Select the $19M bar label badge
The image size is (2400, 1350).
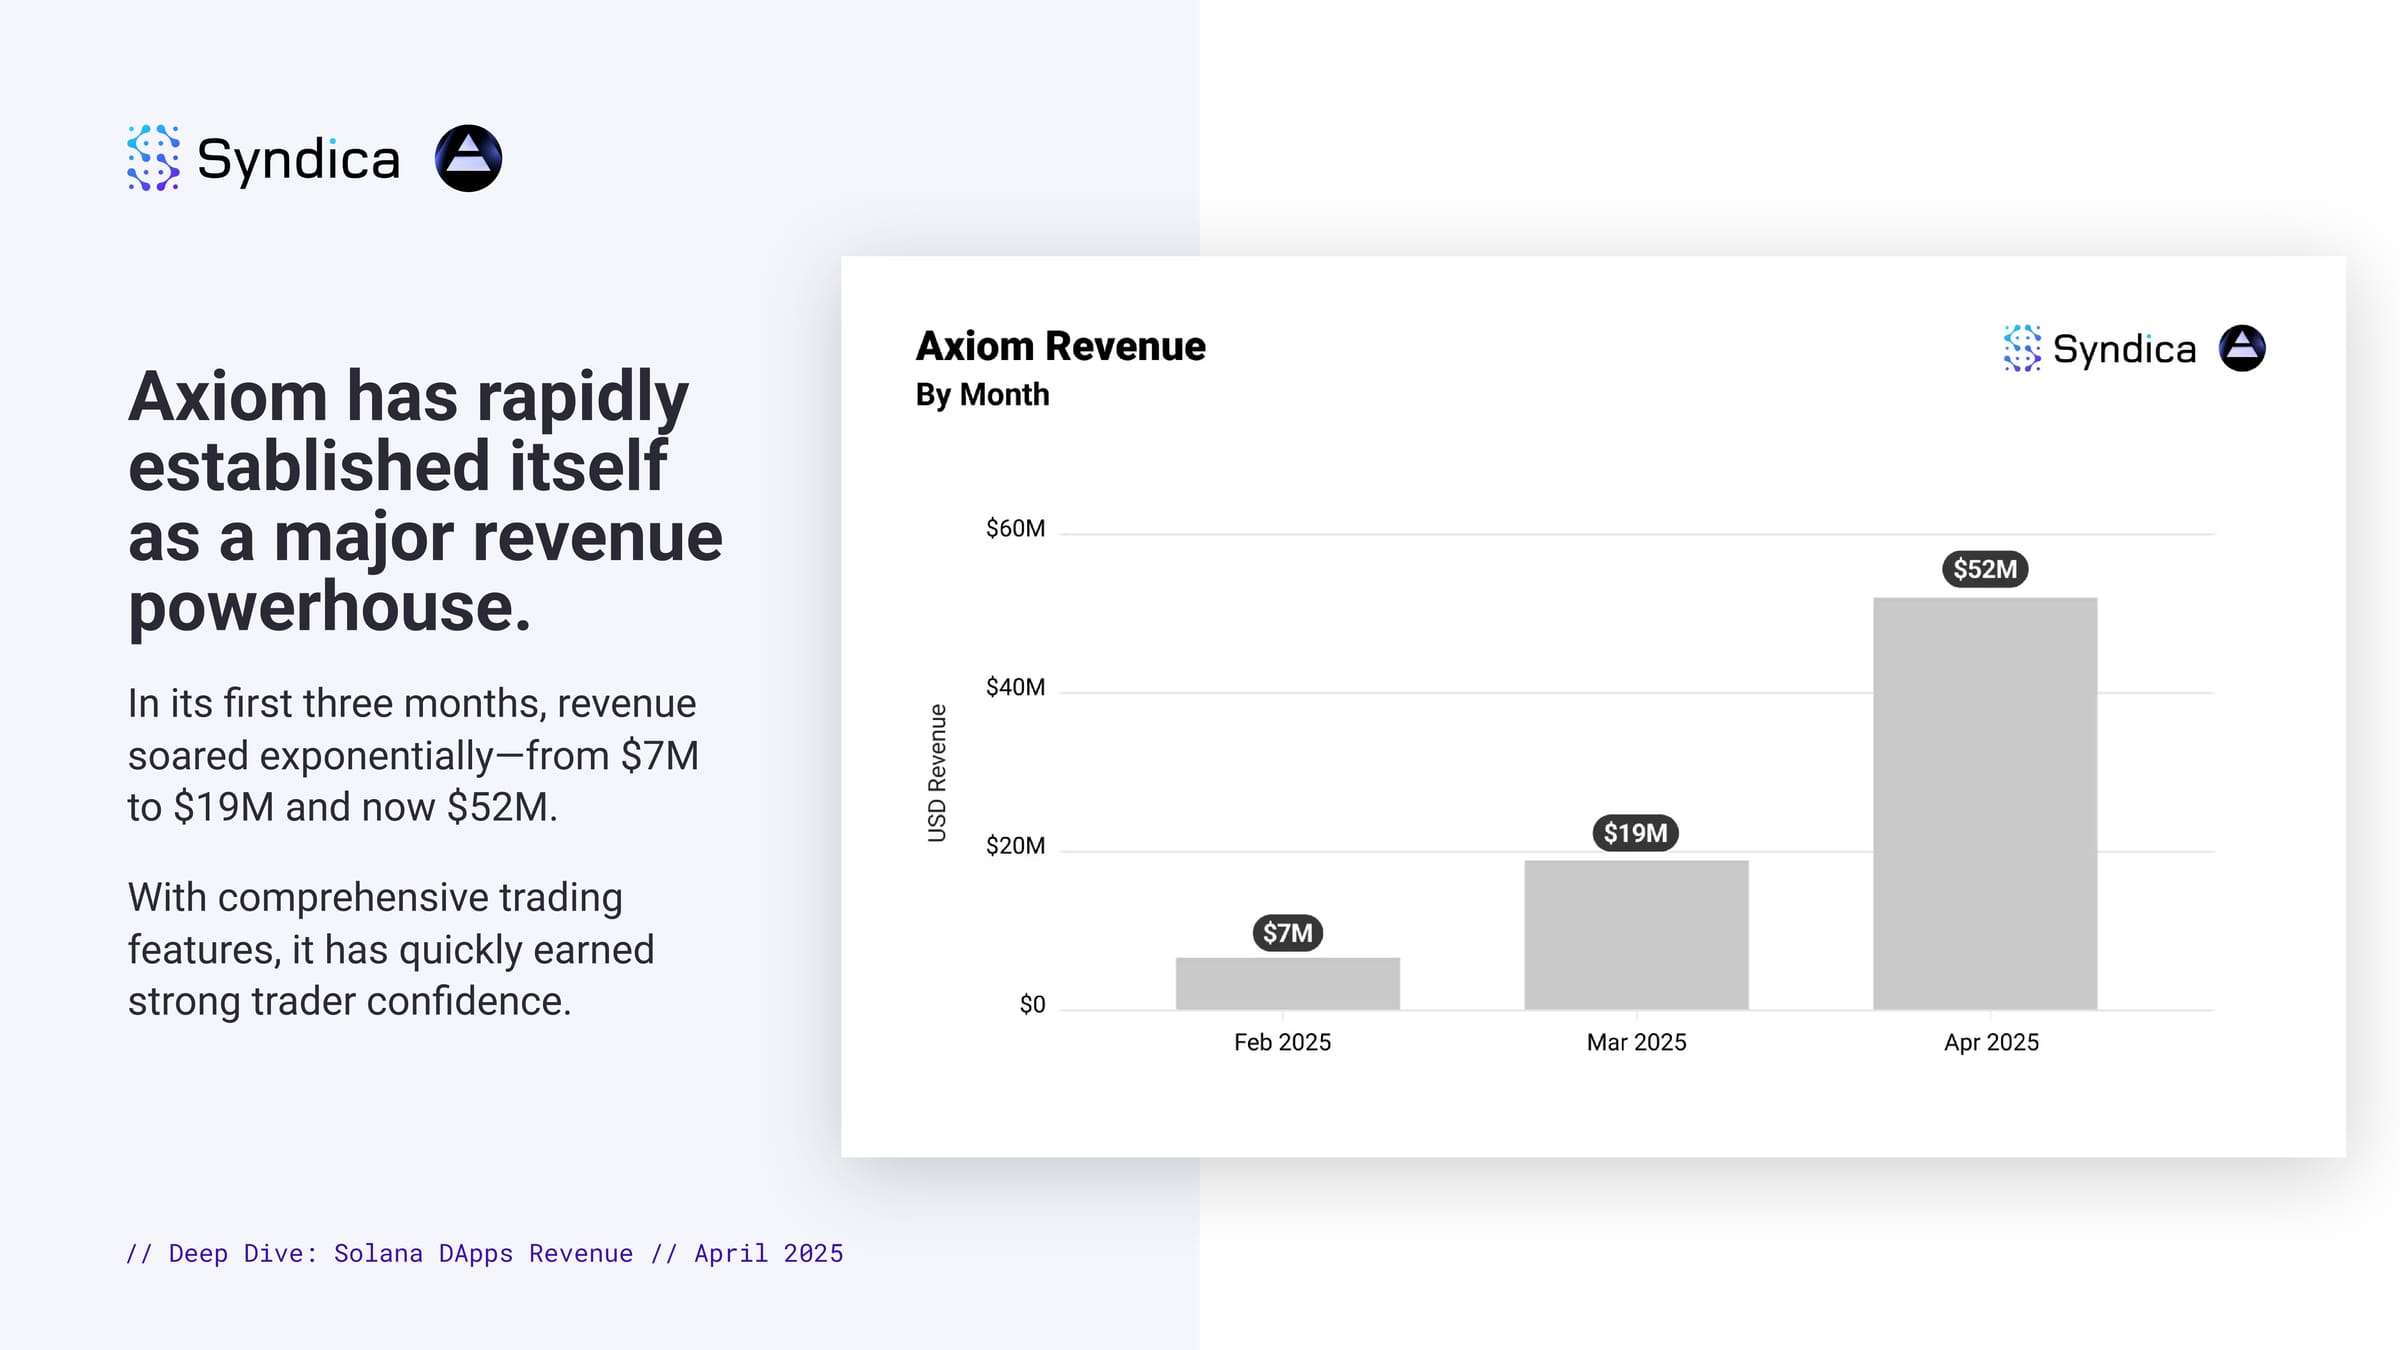(x=1636, y=833)
